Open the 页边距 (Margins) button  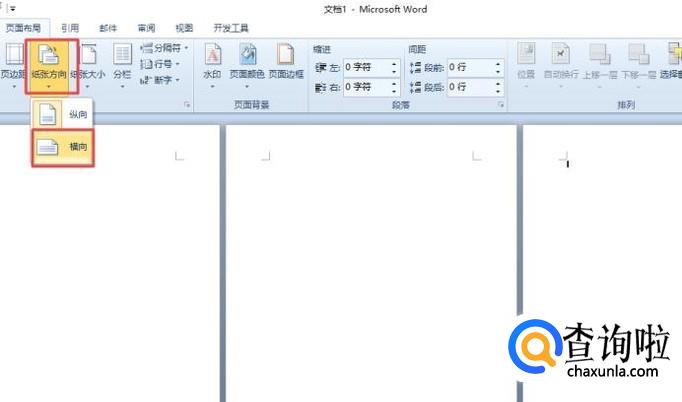pos(12,65)
